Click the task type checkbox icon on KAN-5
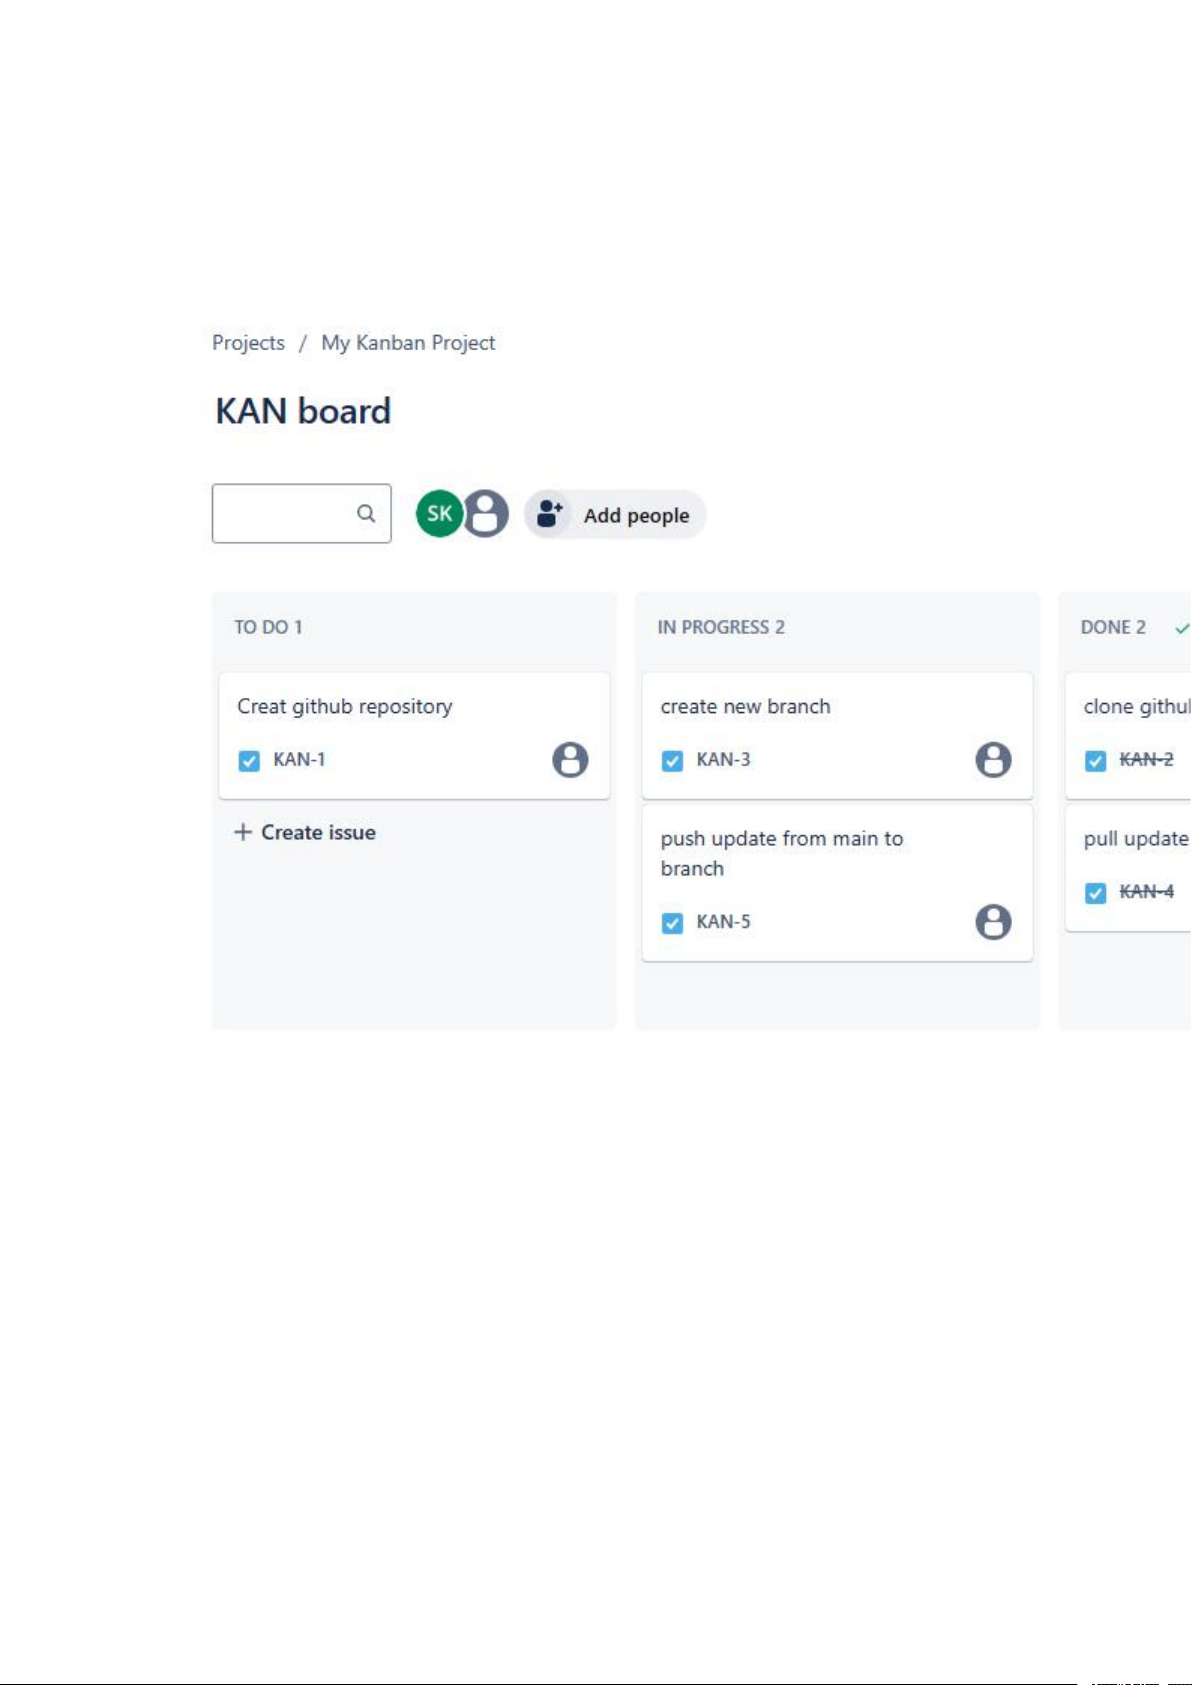Image resolution: width=1192 pixels, height=1685 pixels. click(672, 923)
